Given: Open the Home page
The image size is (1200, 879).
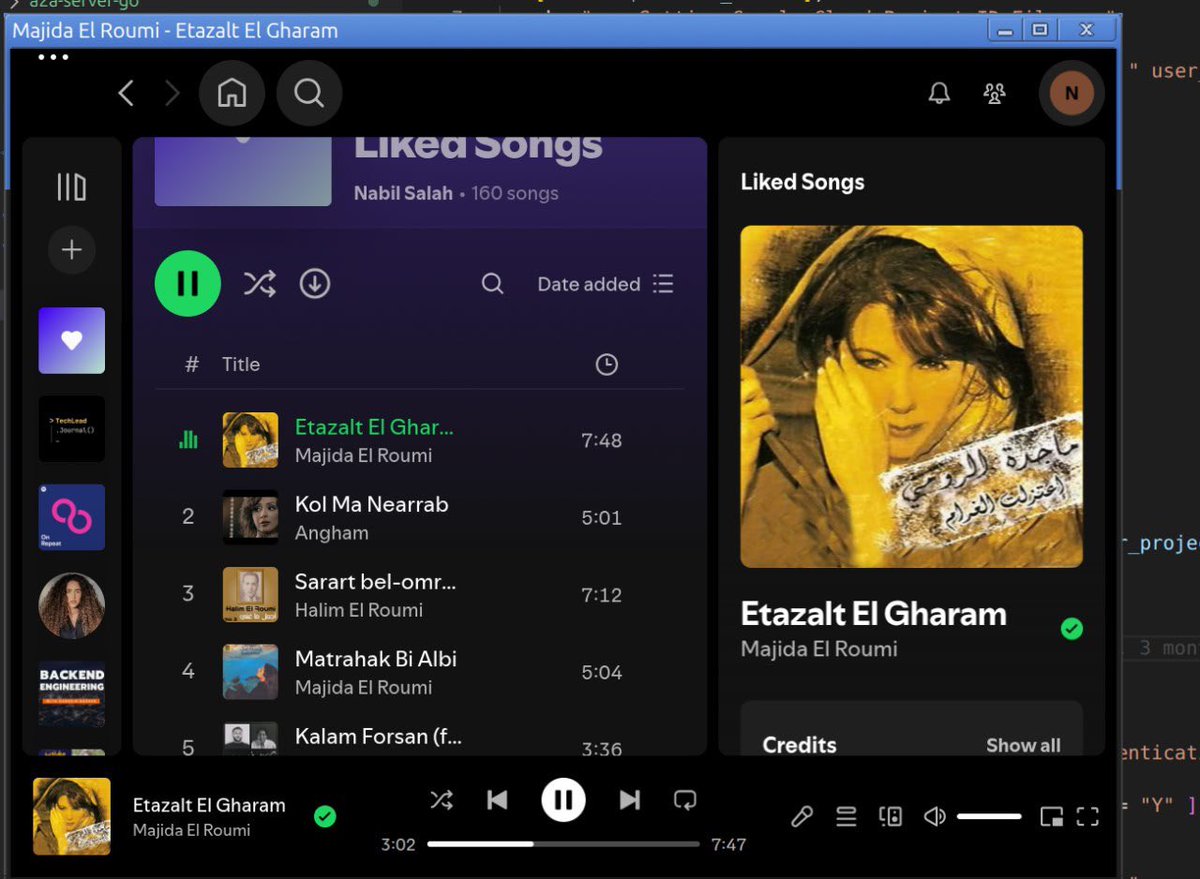Looking at the screenshot, I should 232,94.
